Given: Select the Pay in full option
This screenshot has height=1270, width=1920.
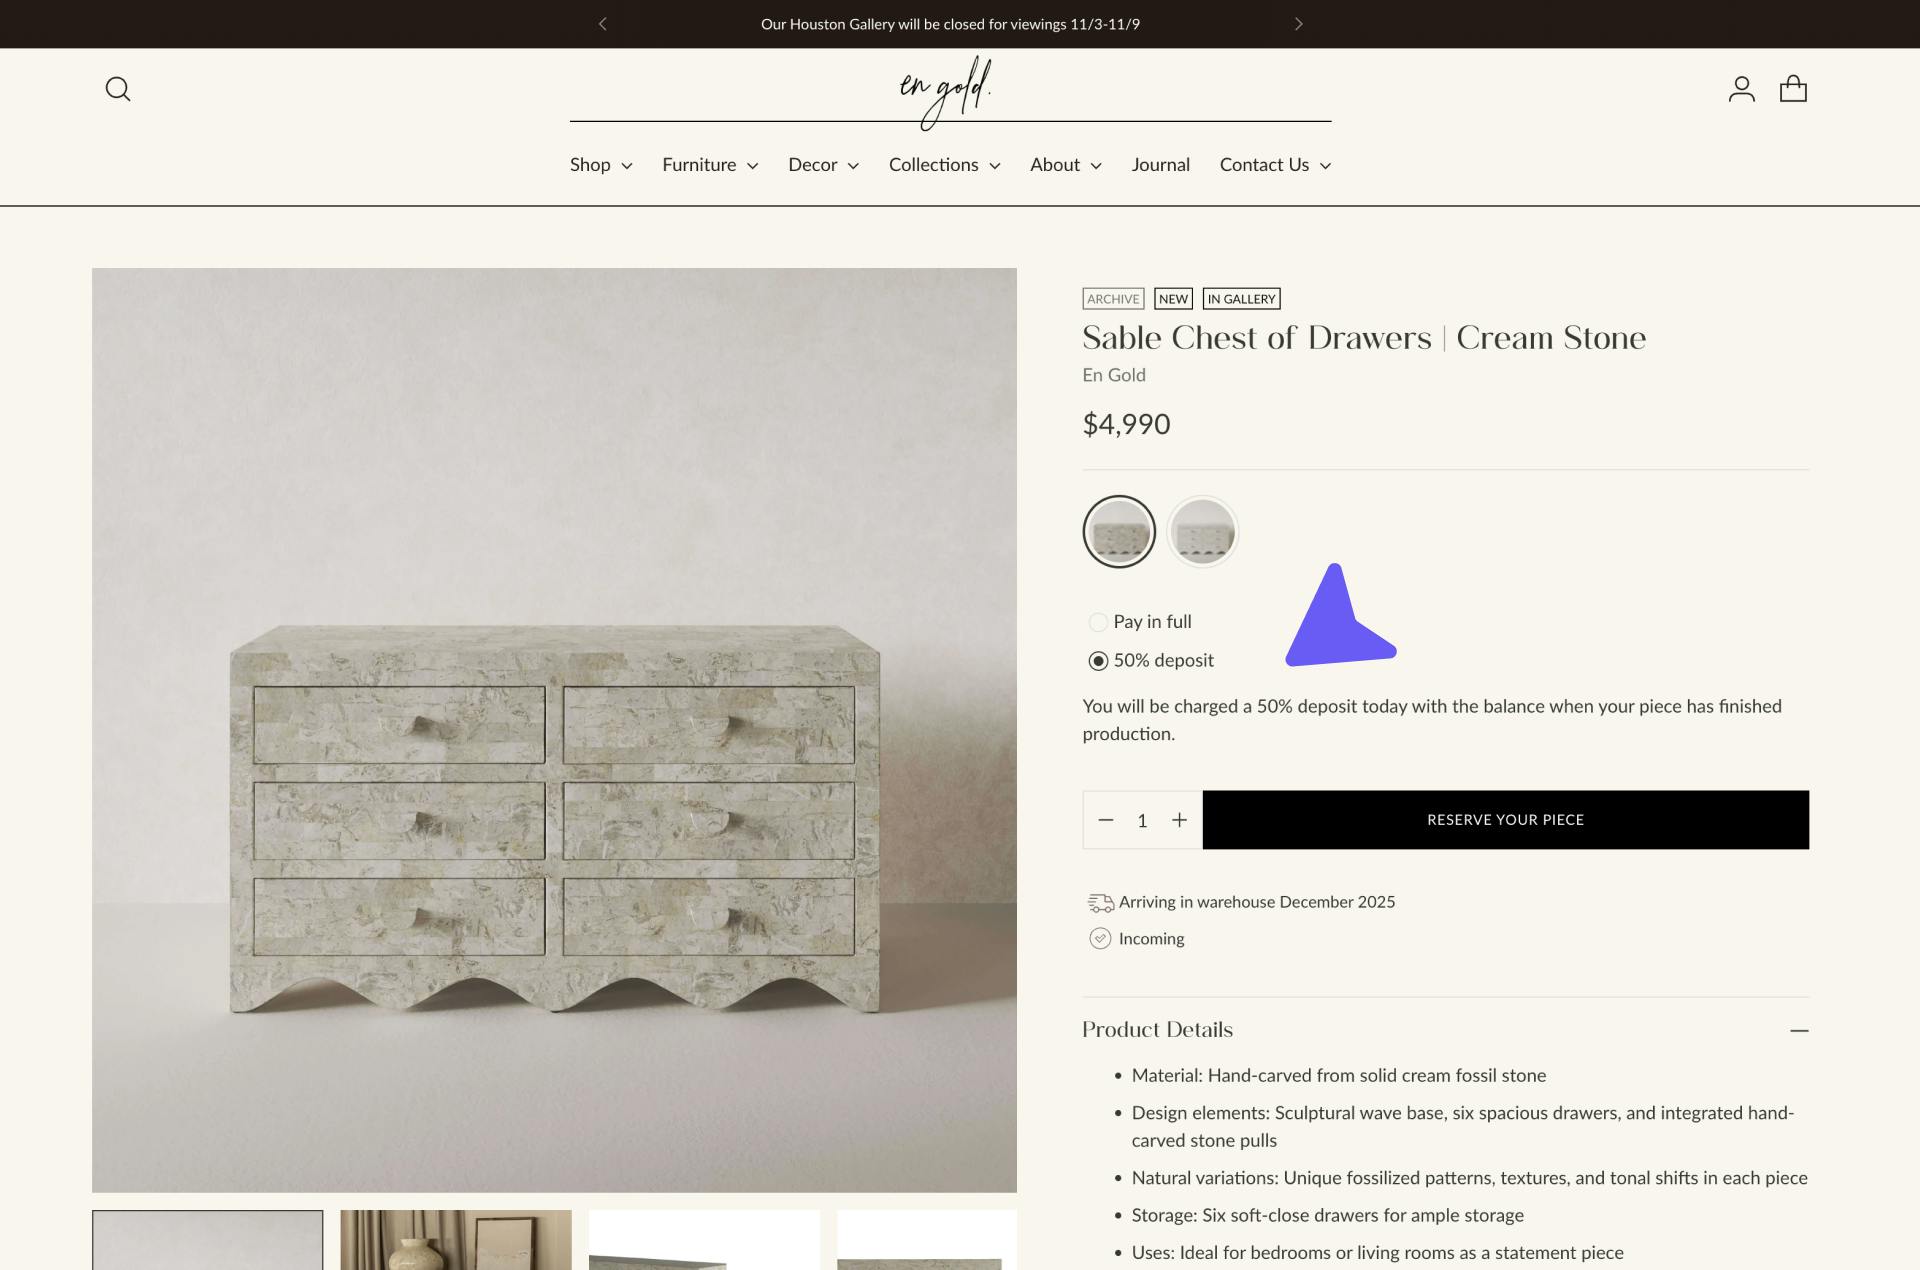Looking at the screenshot, I should (x=1097, y=621).
